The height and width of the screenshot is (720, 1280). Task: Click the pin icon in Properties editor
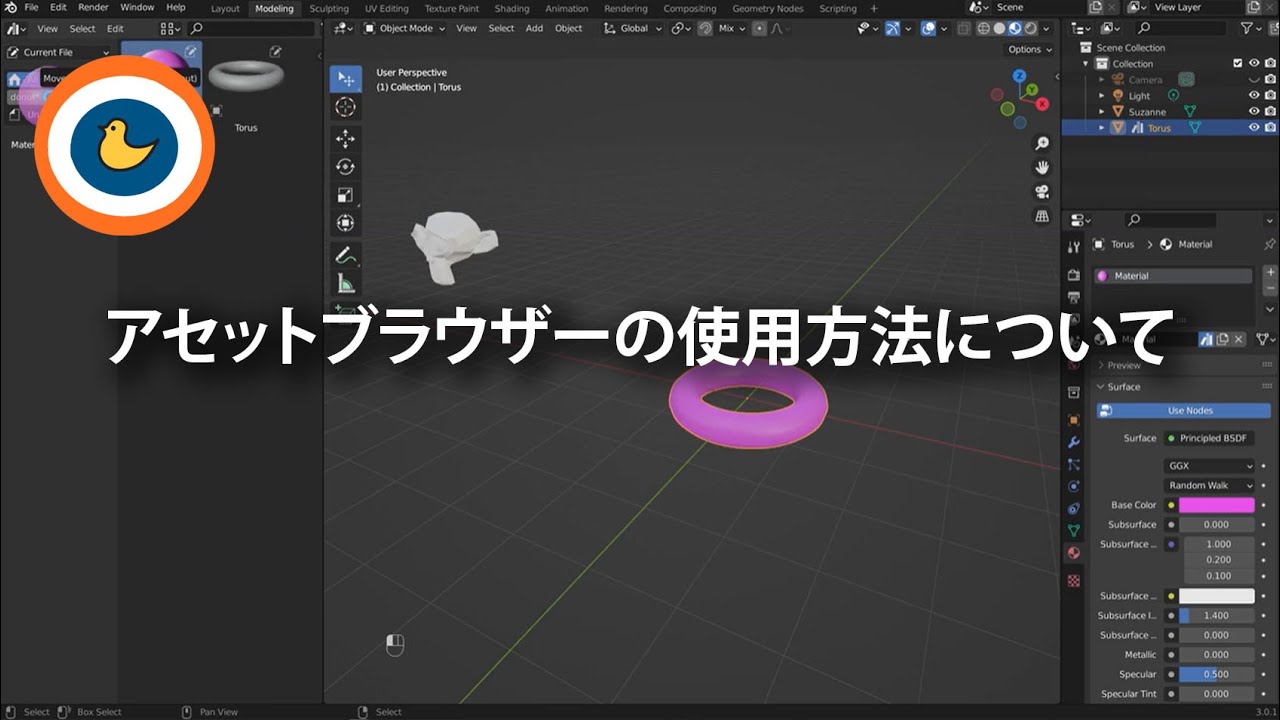[x=1269, y=244]
